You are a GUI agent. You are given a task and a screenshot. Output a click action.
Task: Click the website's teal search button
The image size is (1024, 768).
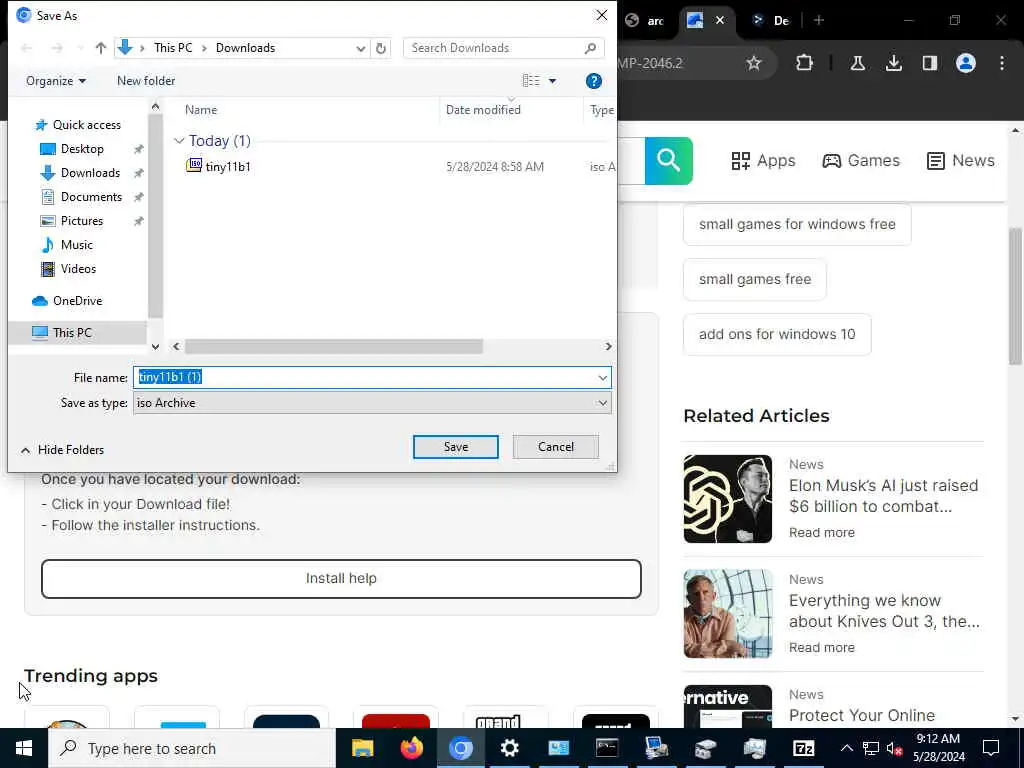point(669,161)
